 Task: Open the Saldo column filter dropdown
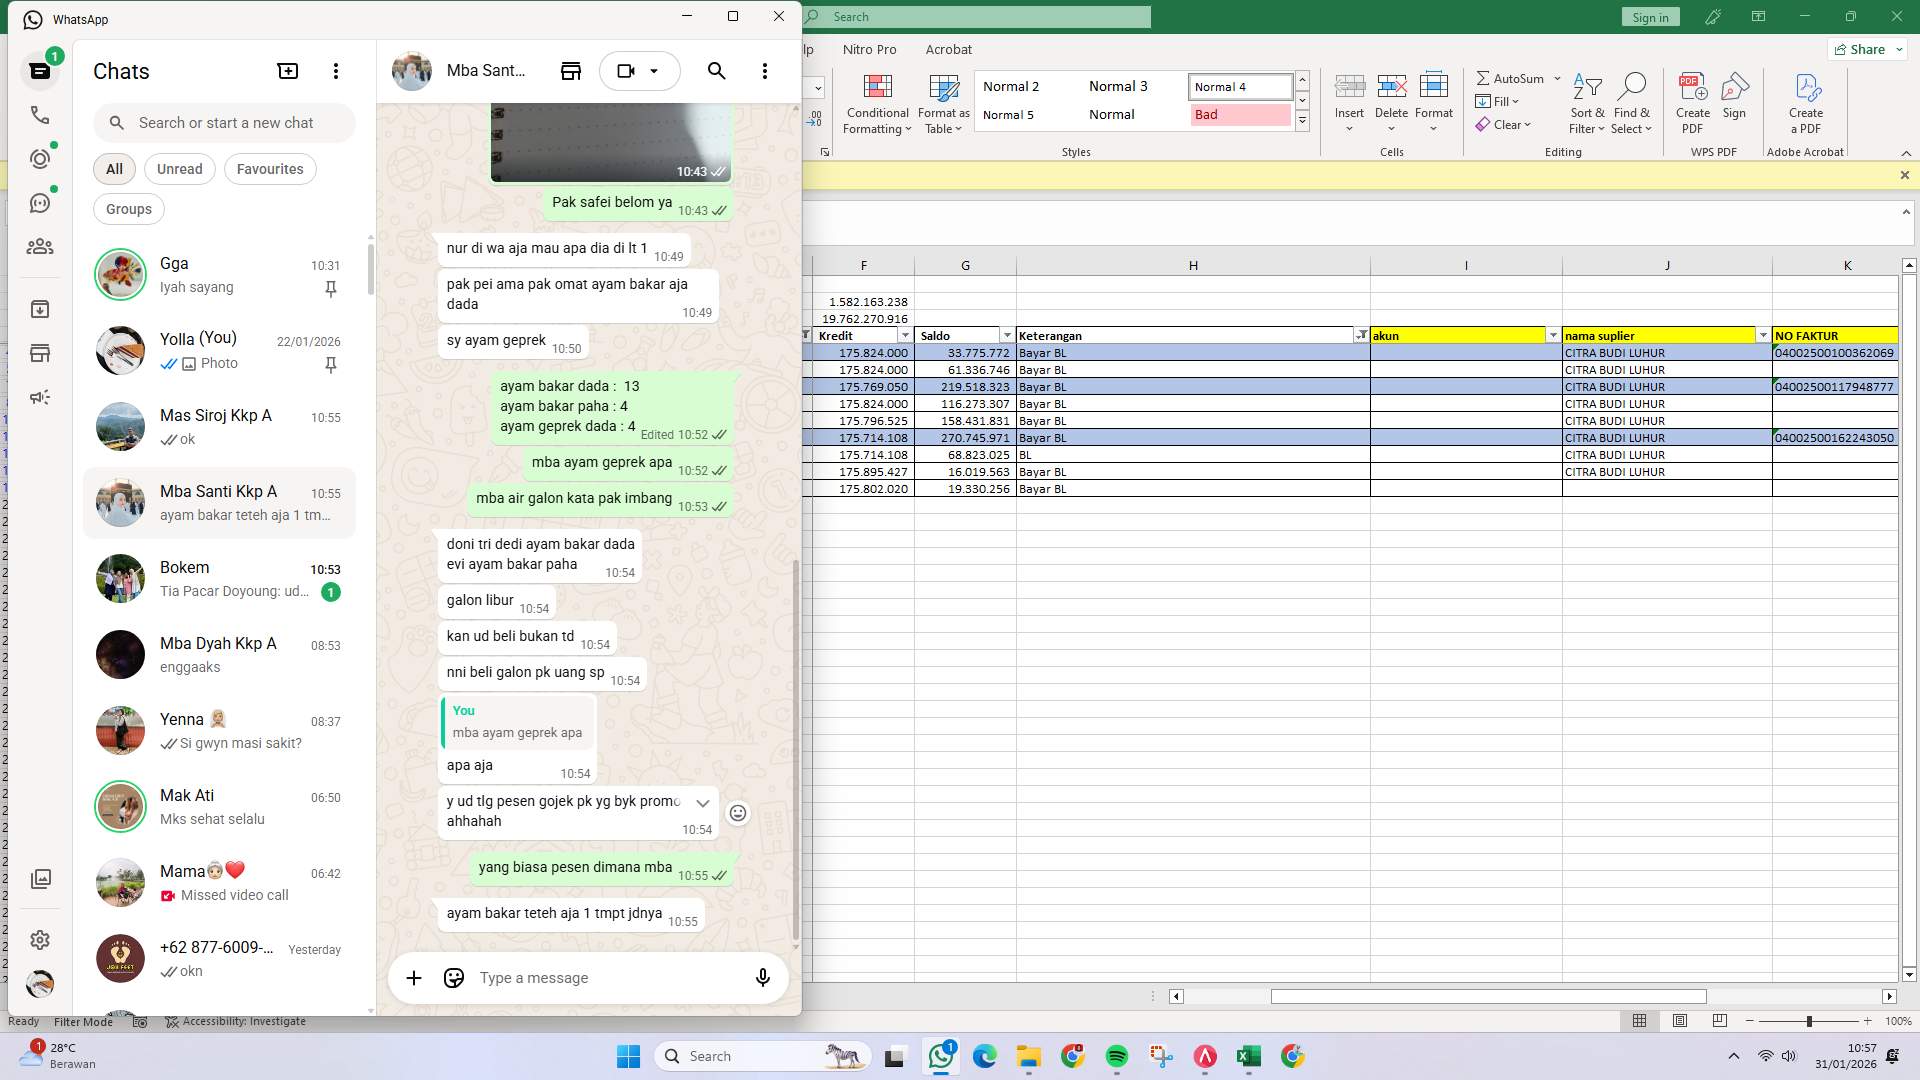(x=1007, y=335)
